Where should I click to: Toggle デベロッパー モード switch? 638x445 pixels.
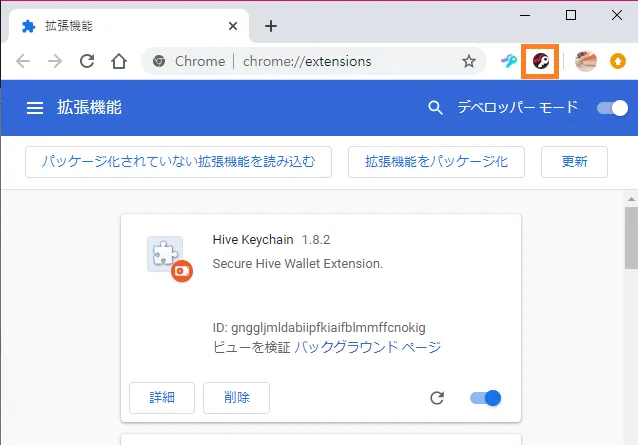(612, 108)
